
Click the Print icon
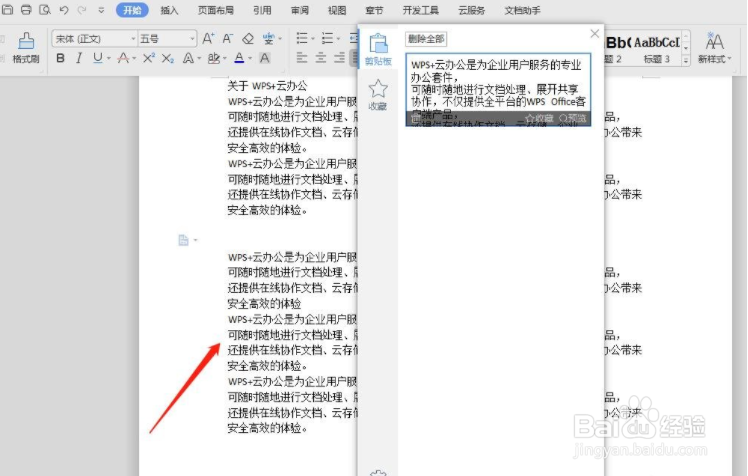tap(26, 10)
